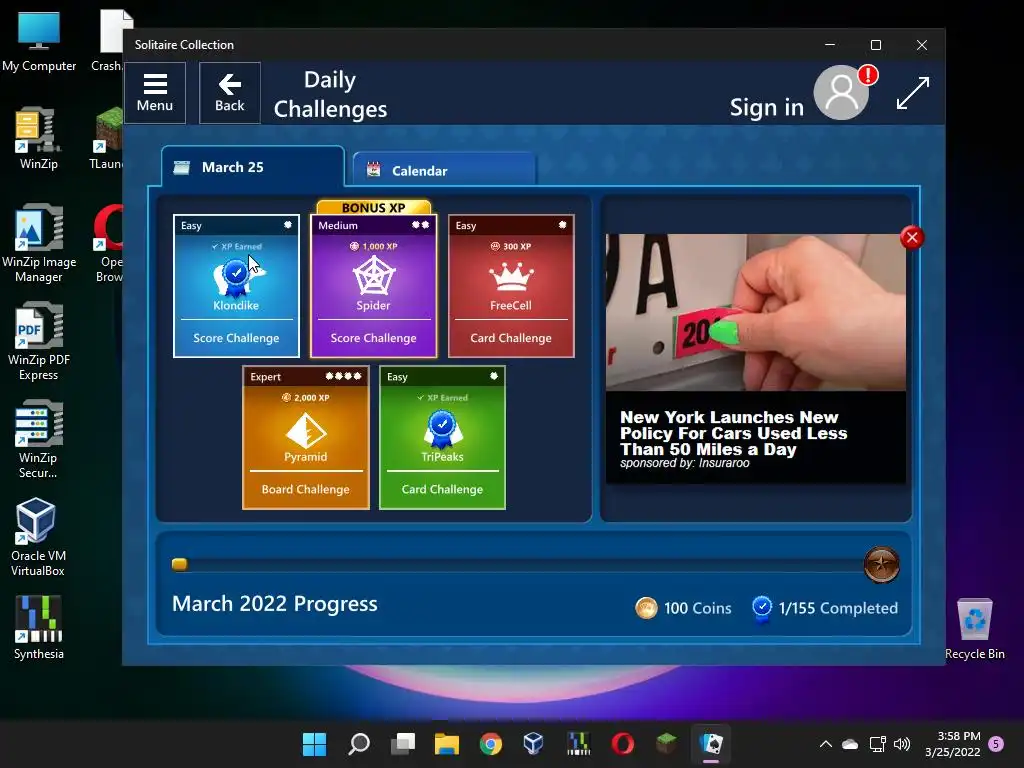Click the TriPeaks completed ribbon badge
The height and width of the screenshot is (768, 1024).
[x=443, y=429]
